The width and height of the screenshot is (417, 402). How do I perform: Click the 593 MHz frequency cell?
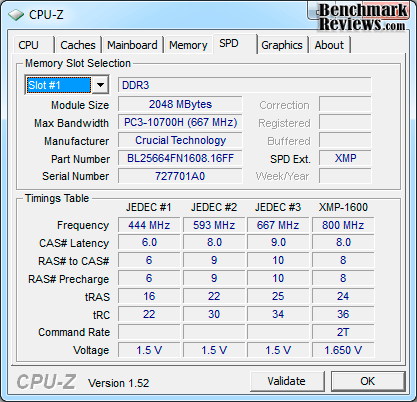(214, 225)
